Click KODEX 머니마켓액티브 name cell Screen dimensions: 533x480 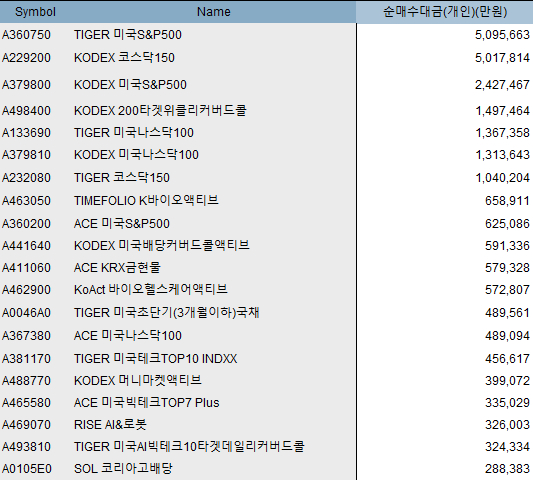pyautogui.click(x=138, y=380)
